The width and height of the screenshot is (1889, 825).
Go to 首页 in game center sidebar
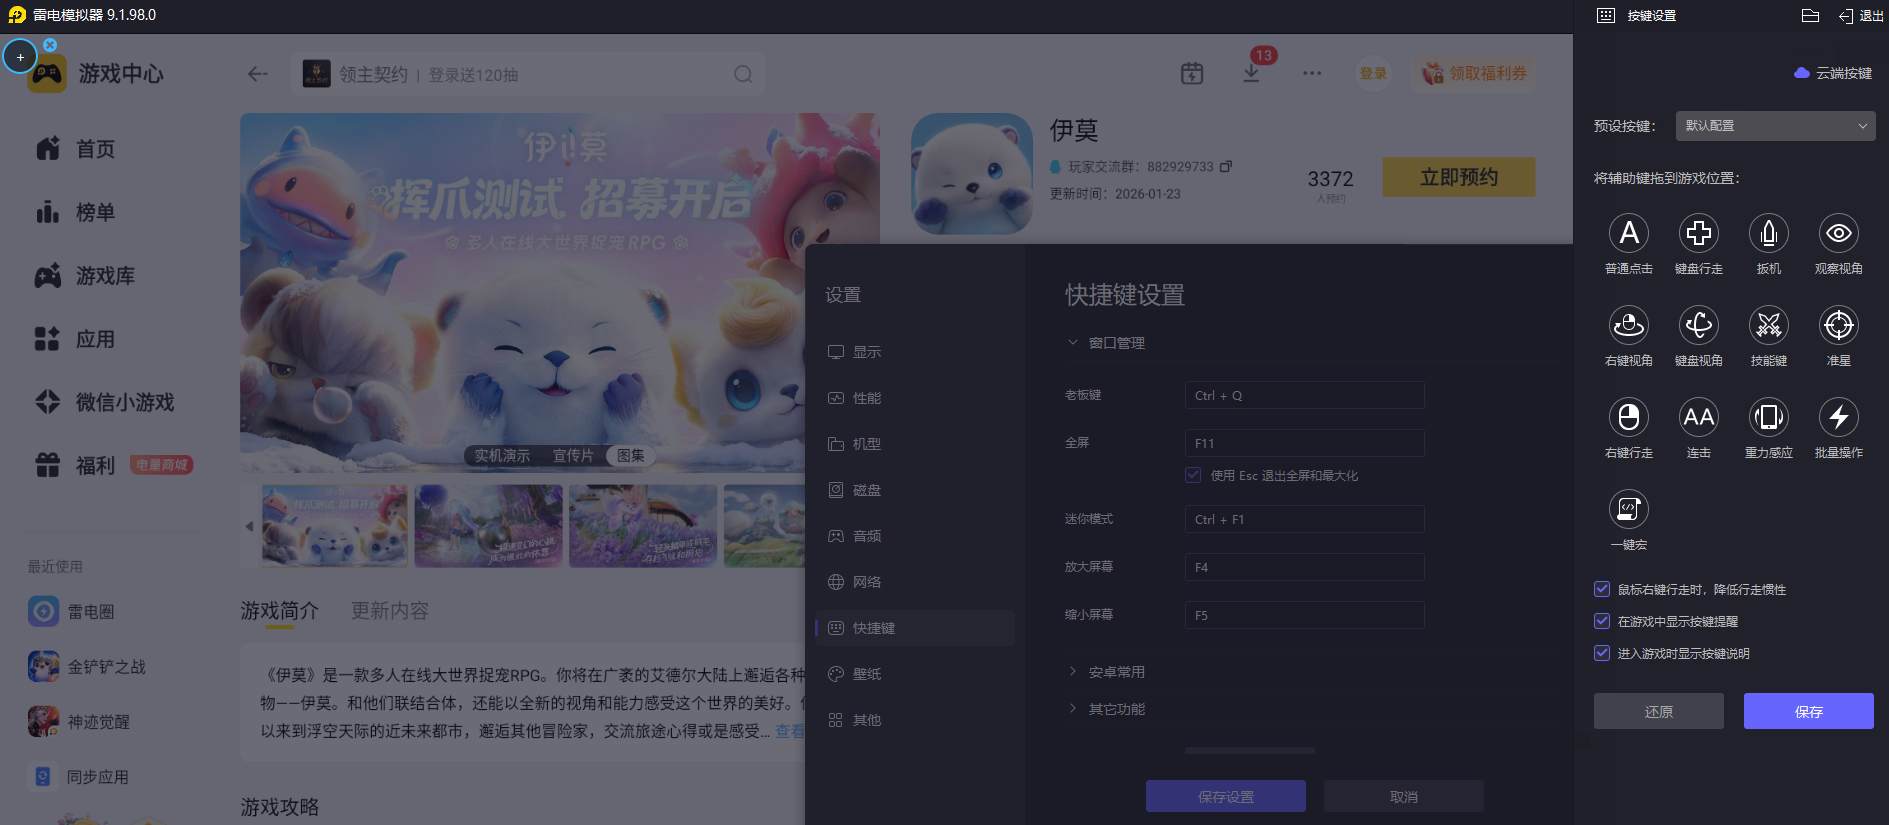76,149
